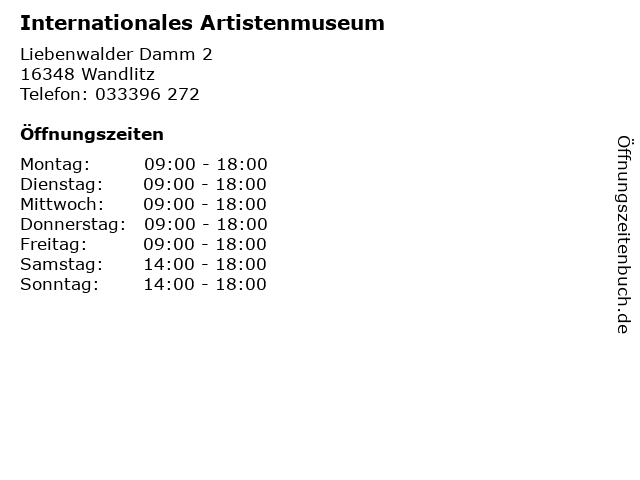Screen dimensions: 640x480
Task: Click Sonntag hours 14:00 - 18:00
Action: click(205, 284)
